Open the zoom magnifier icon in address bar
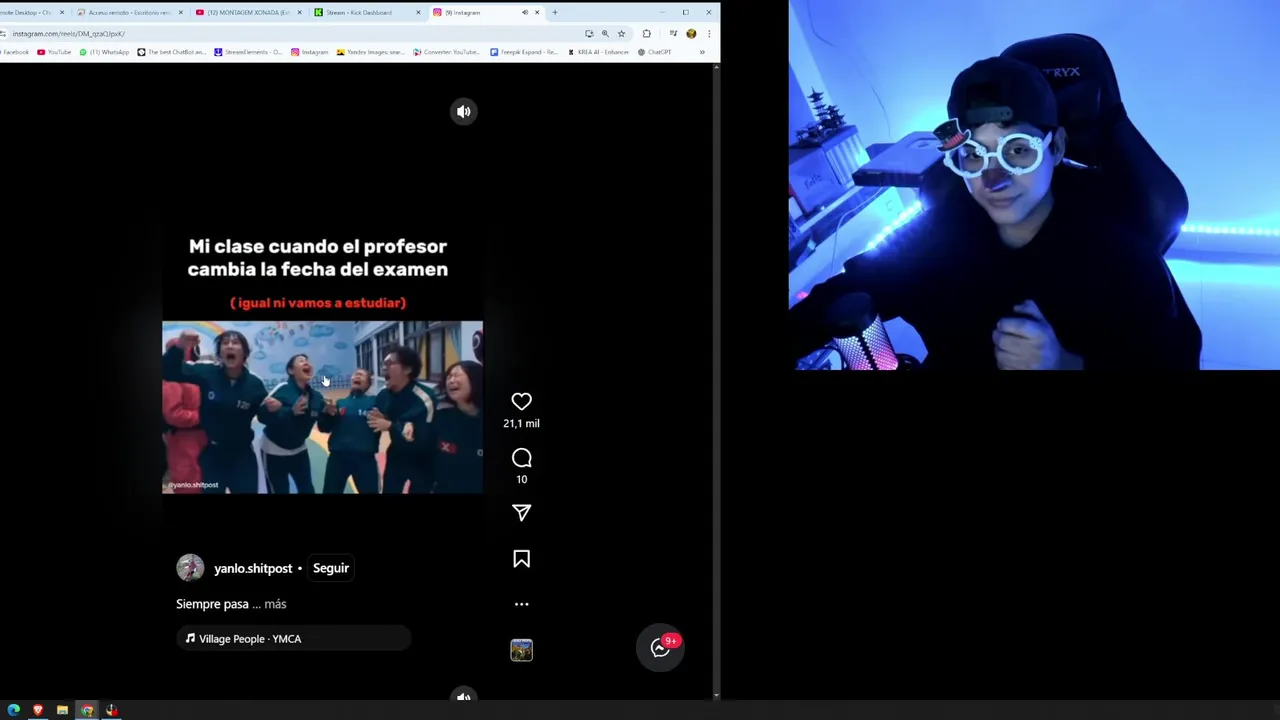This screenshot has width=1280, height=720. click(x=605, y=33)
